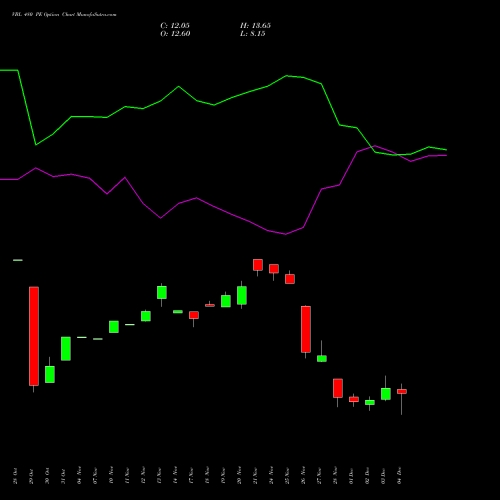Select the '28 Nov' date label

pyautogui.click(x=335, y=475)
